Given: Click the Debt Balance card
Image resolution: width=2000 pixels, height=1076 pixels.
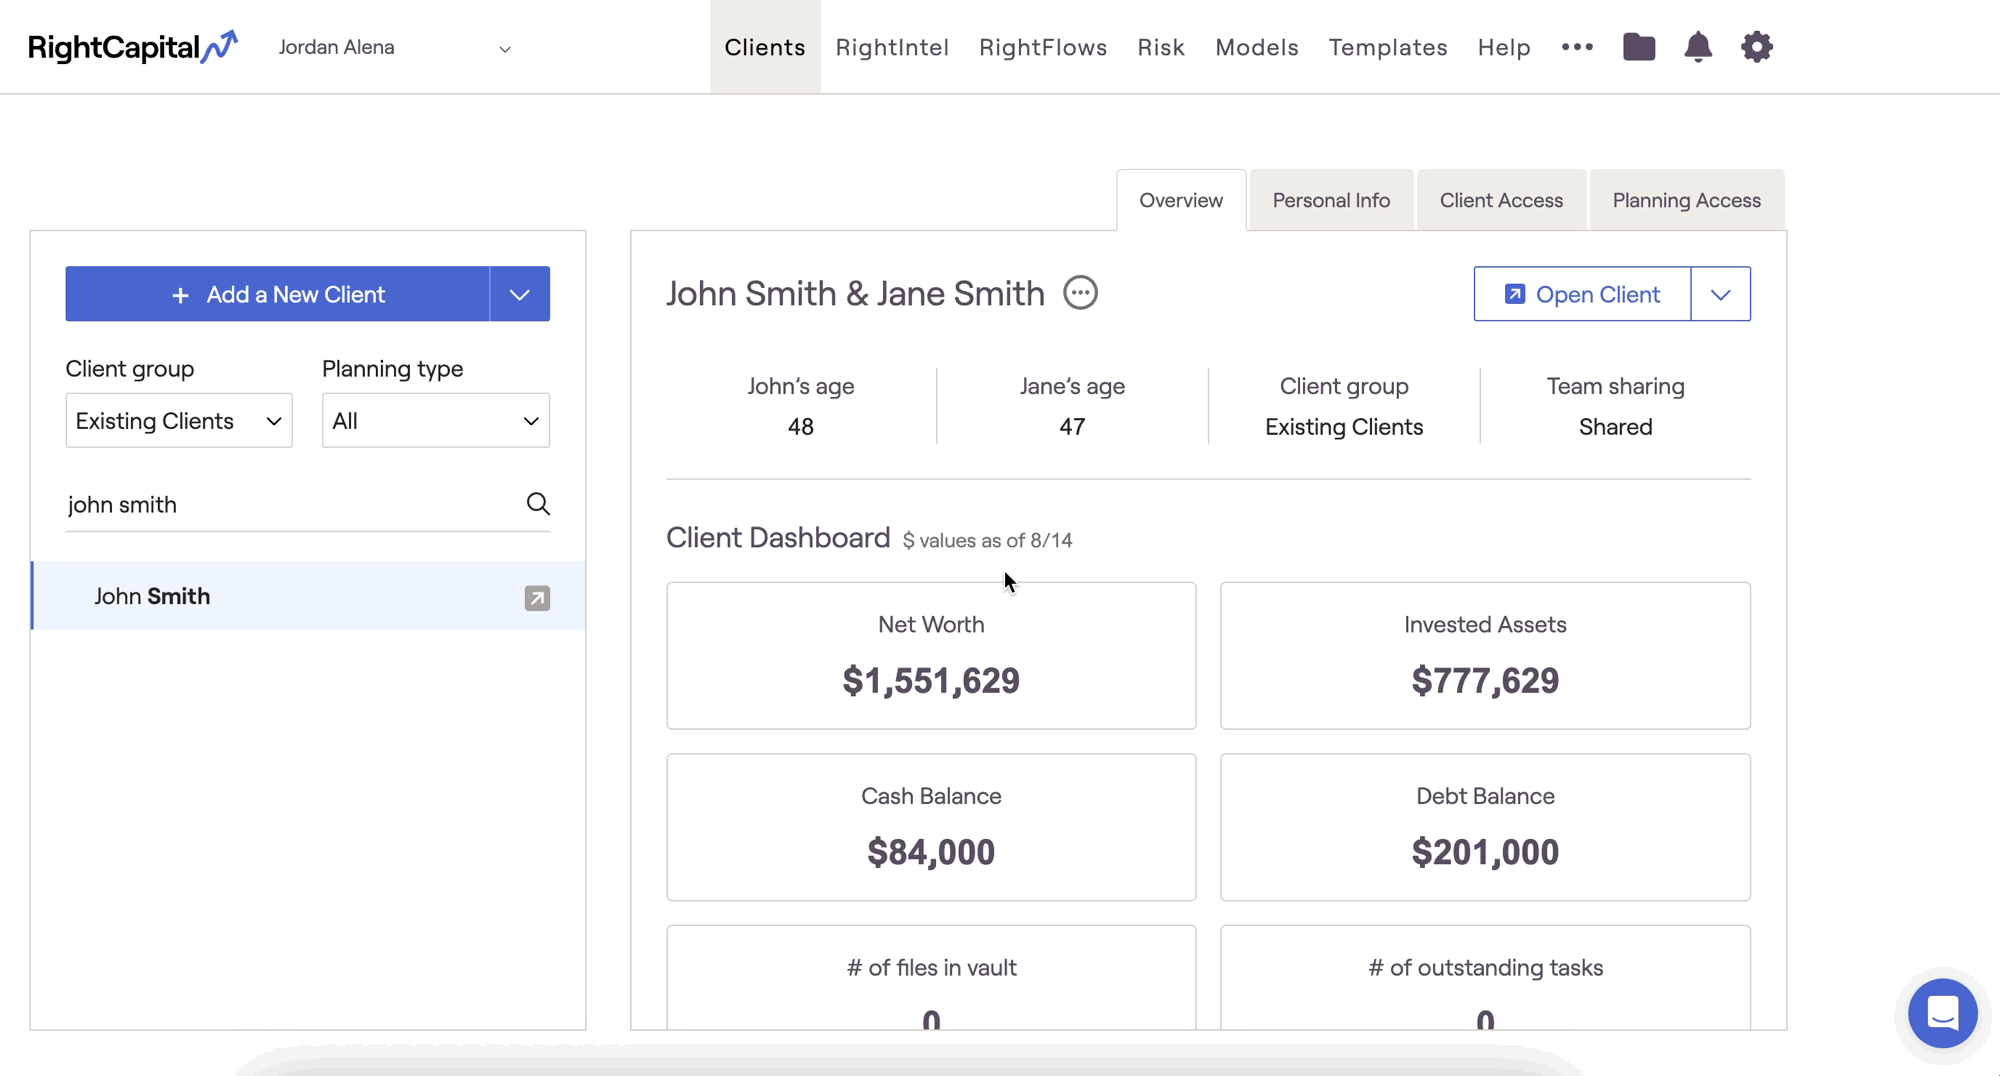Looking at the screenshot, I should point(1485,827).
